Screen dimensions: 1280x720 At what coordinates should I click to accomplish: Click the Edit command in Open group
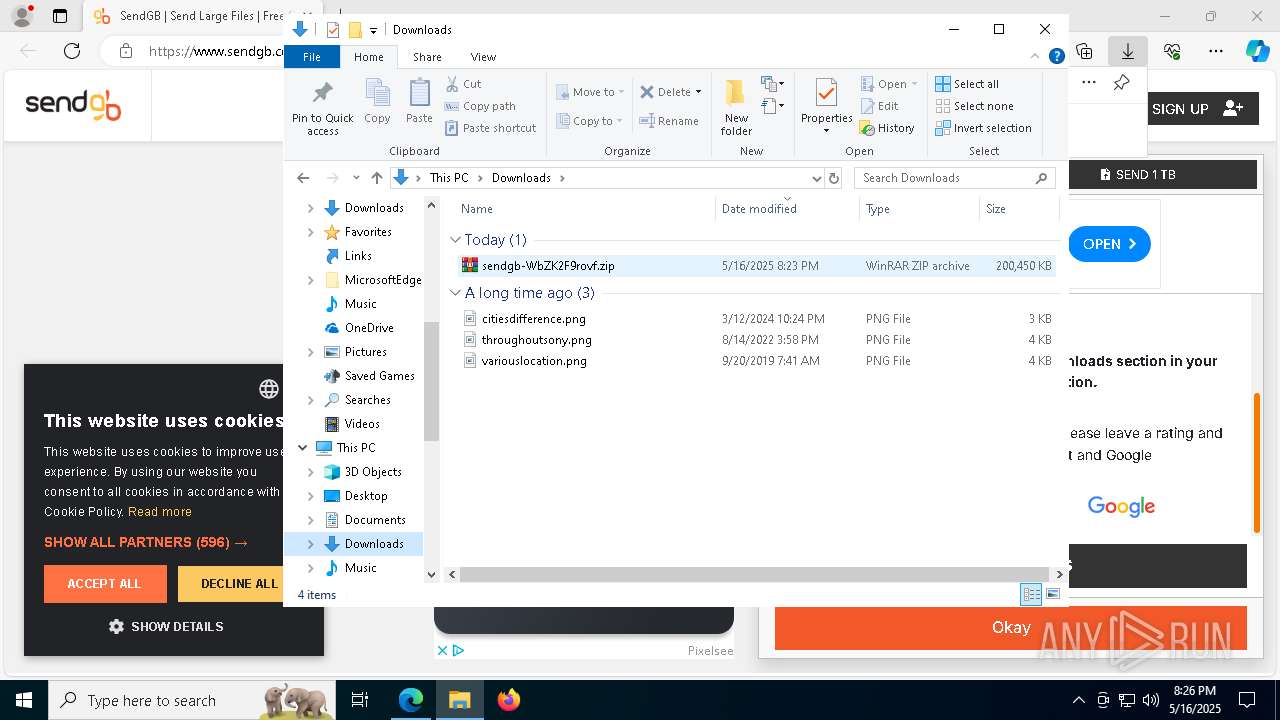pos(879,106)
